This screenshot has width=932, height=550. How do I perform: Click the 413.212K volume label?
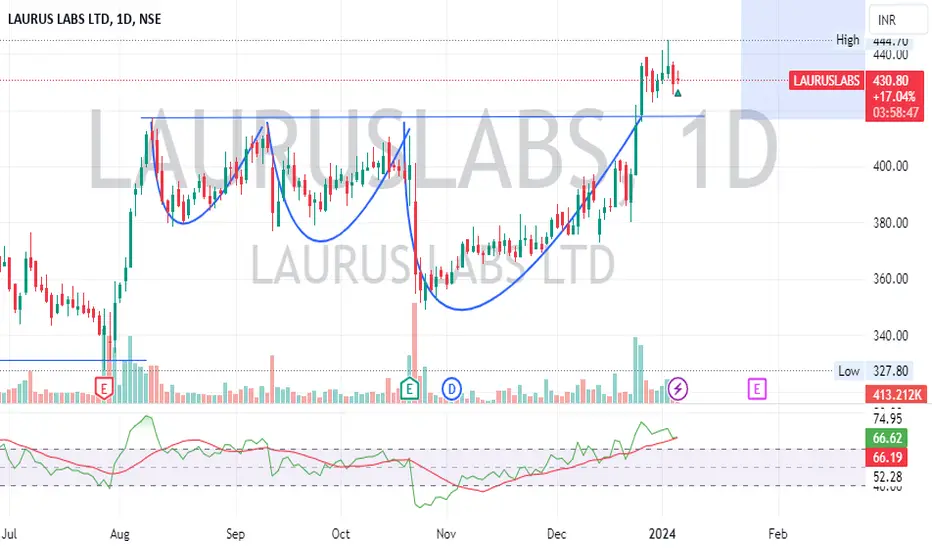click(x=896, y=394)
